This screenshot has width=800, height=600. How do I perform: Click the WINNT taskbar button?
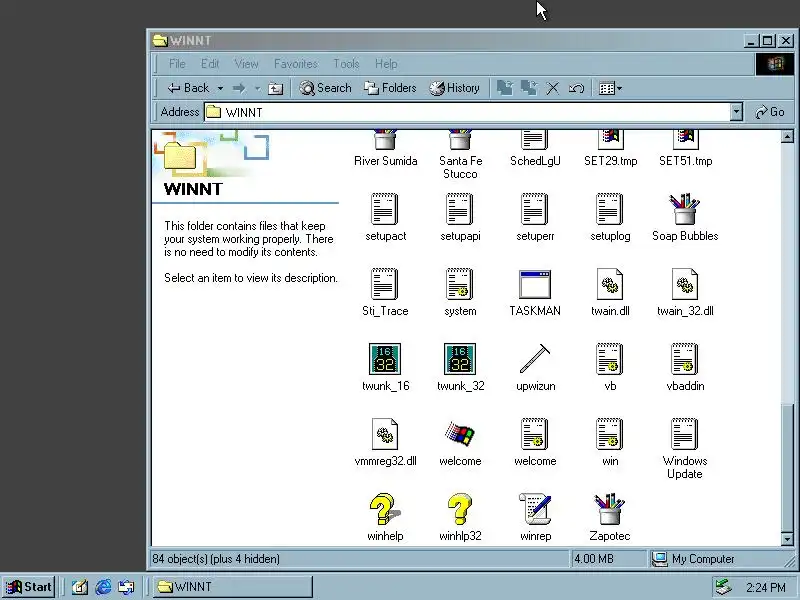(231, 587)
